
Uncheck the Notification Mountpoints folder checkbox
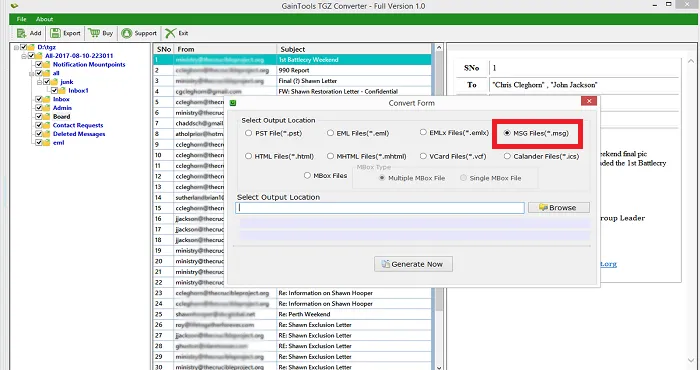[x=39, y=65]
